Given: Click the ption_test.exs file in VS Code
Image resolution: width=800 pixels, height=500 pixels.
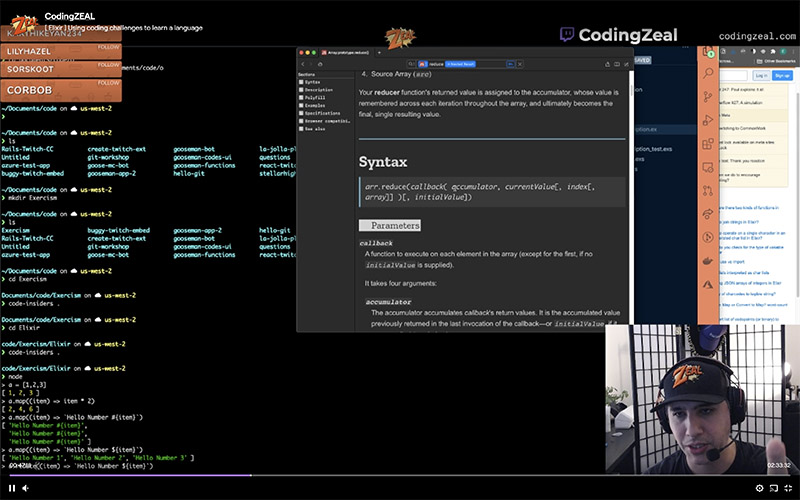Looking at the screenshot, I should (654, 149).
